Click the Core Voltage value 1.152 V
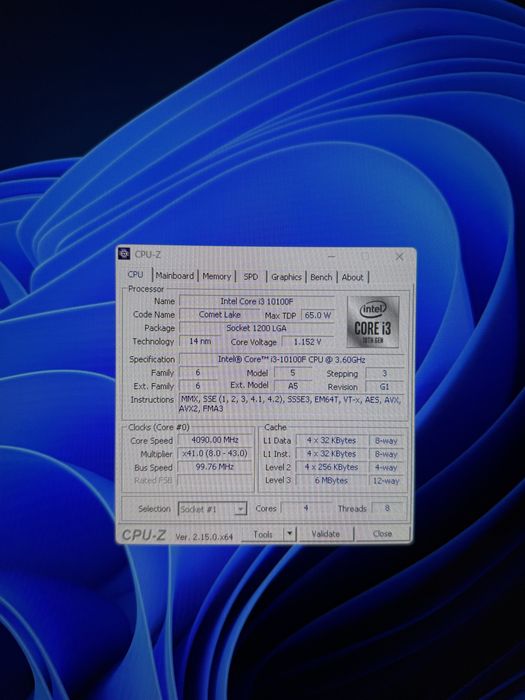This screenshot has height=700, width=525. click(308, 342)
